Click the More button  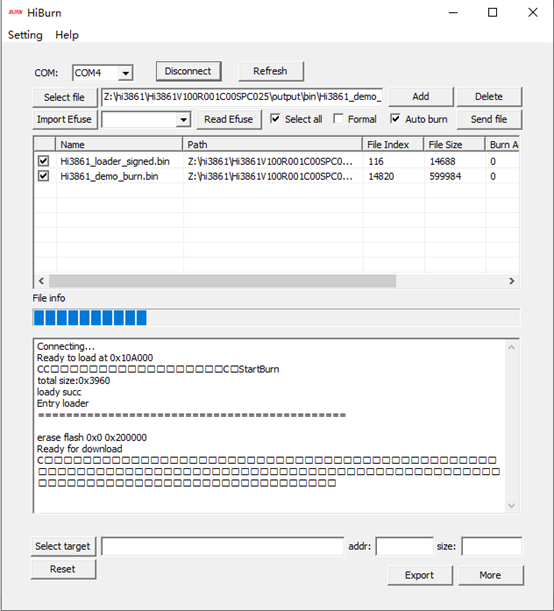pos(490,576)
